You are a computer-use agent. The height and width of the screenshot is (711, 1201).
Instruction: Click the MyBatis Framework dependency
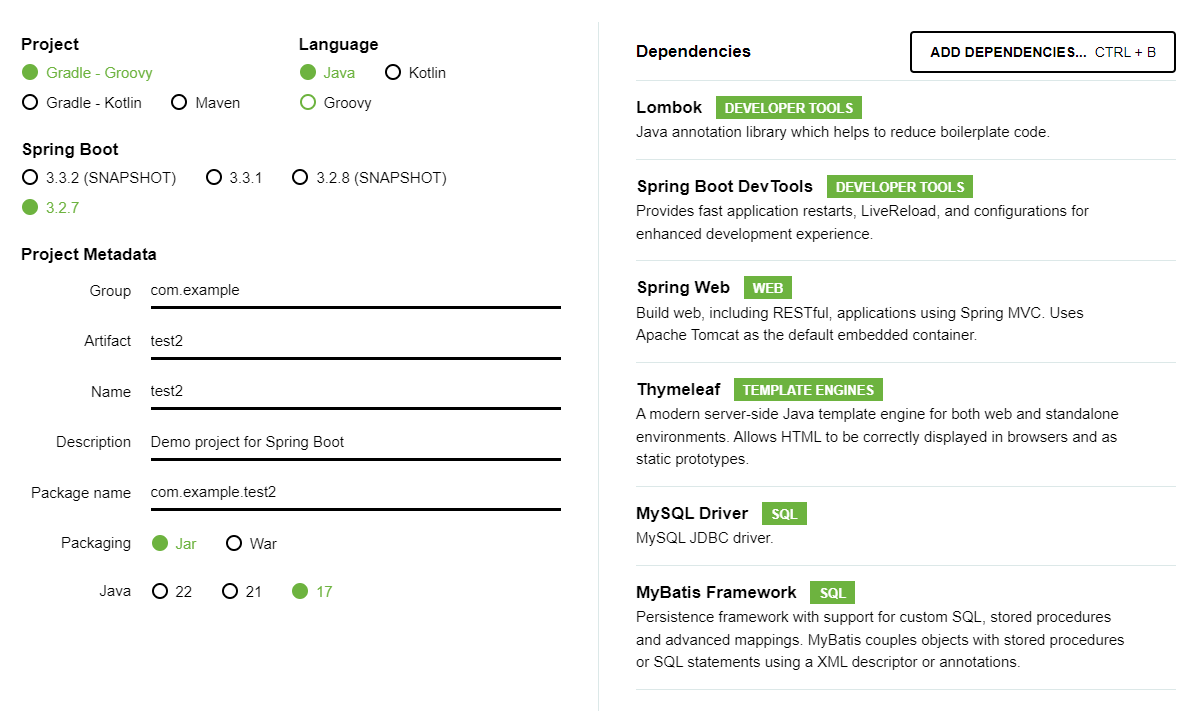click(716, 593)
